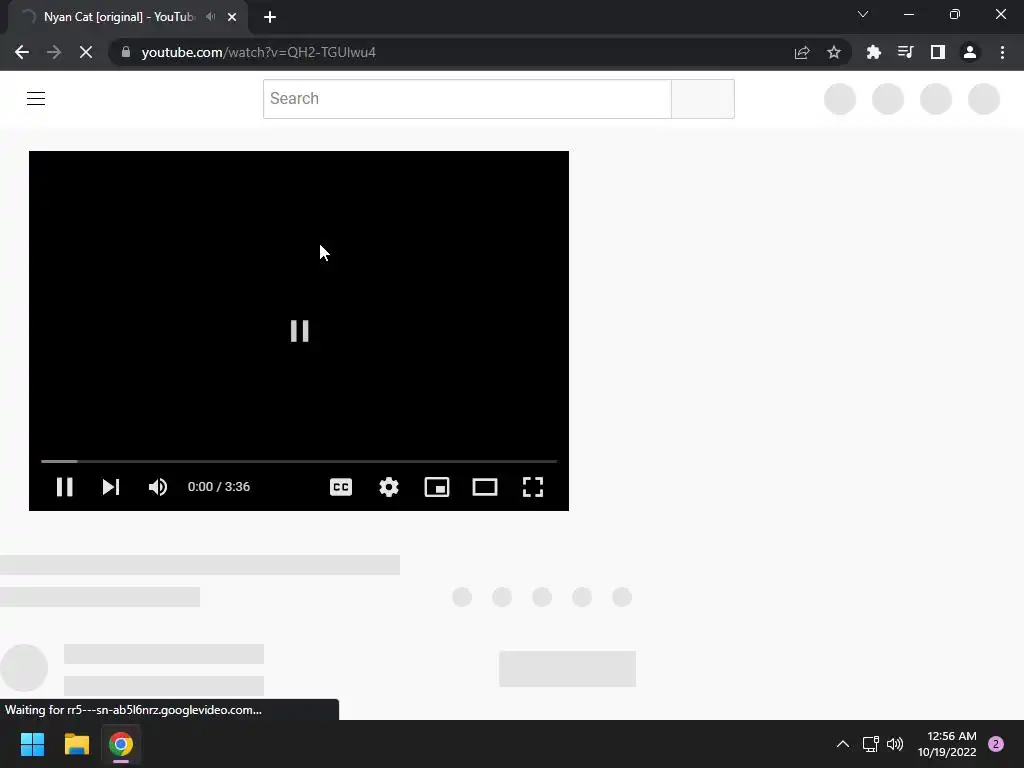Click the Chrome taskbar icon

(121, 744)
